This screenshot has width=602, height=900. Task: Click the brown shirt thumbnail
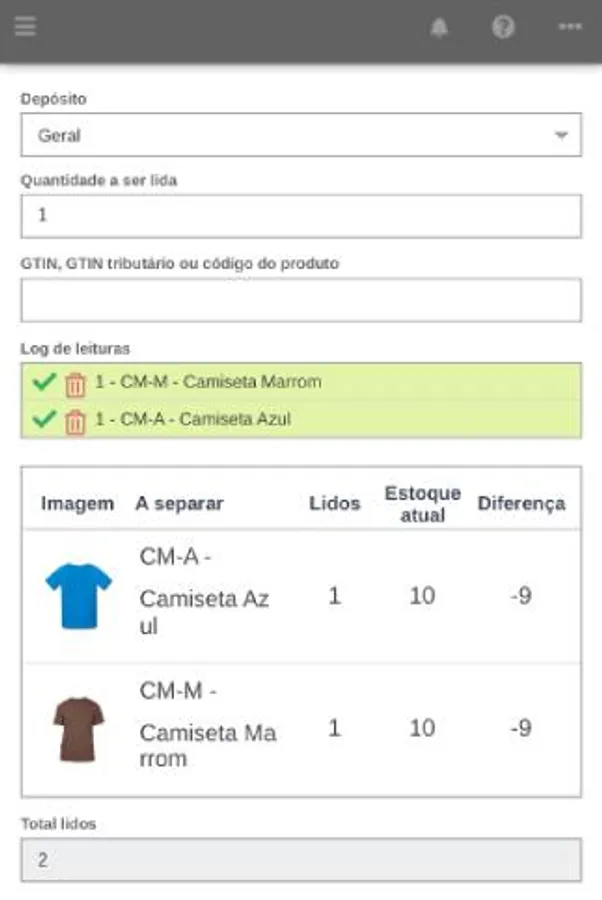(x=78, y=729)
